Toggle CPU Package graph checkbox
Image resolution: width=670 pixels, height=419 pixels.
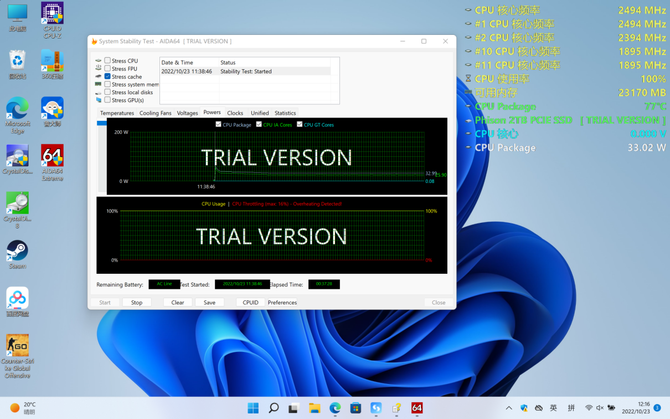(218, 125)
